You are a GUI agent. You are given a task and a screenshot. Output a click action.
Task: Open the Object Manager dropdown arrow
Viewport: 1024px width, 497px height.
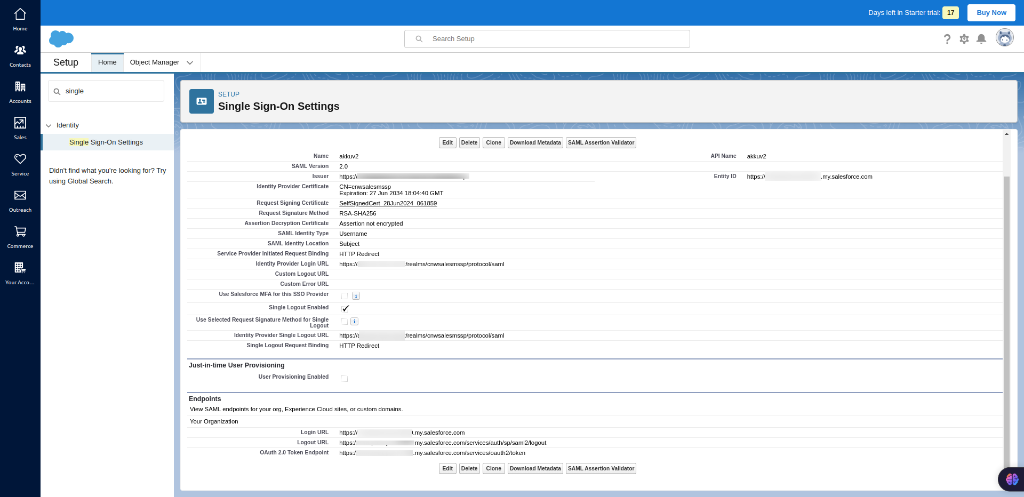[x=190, y=63]
